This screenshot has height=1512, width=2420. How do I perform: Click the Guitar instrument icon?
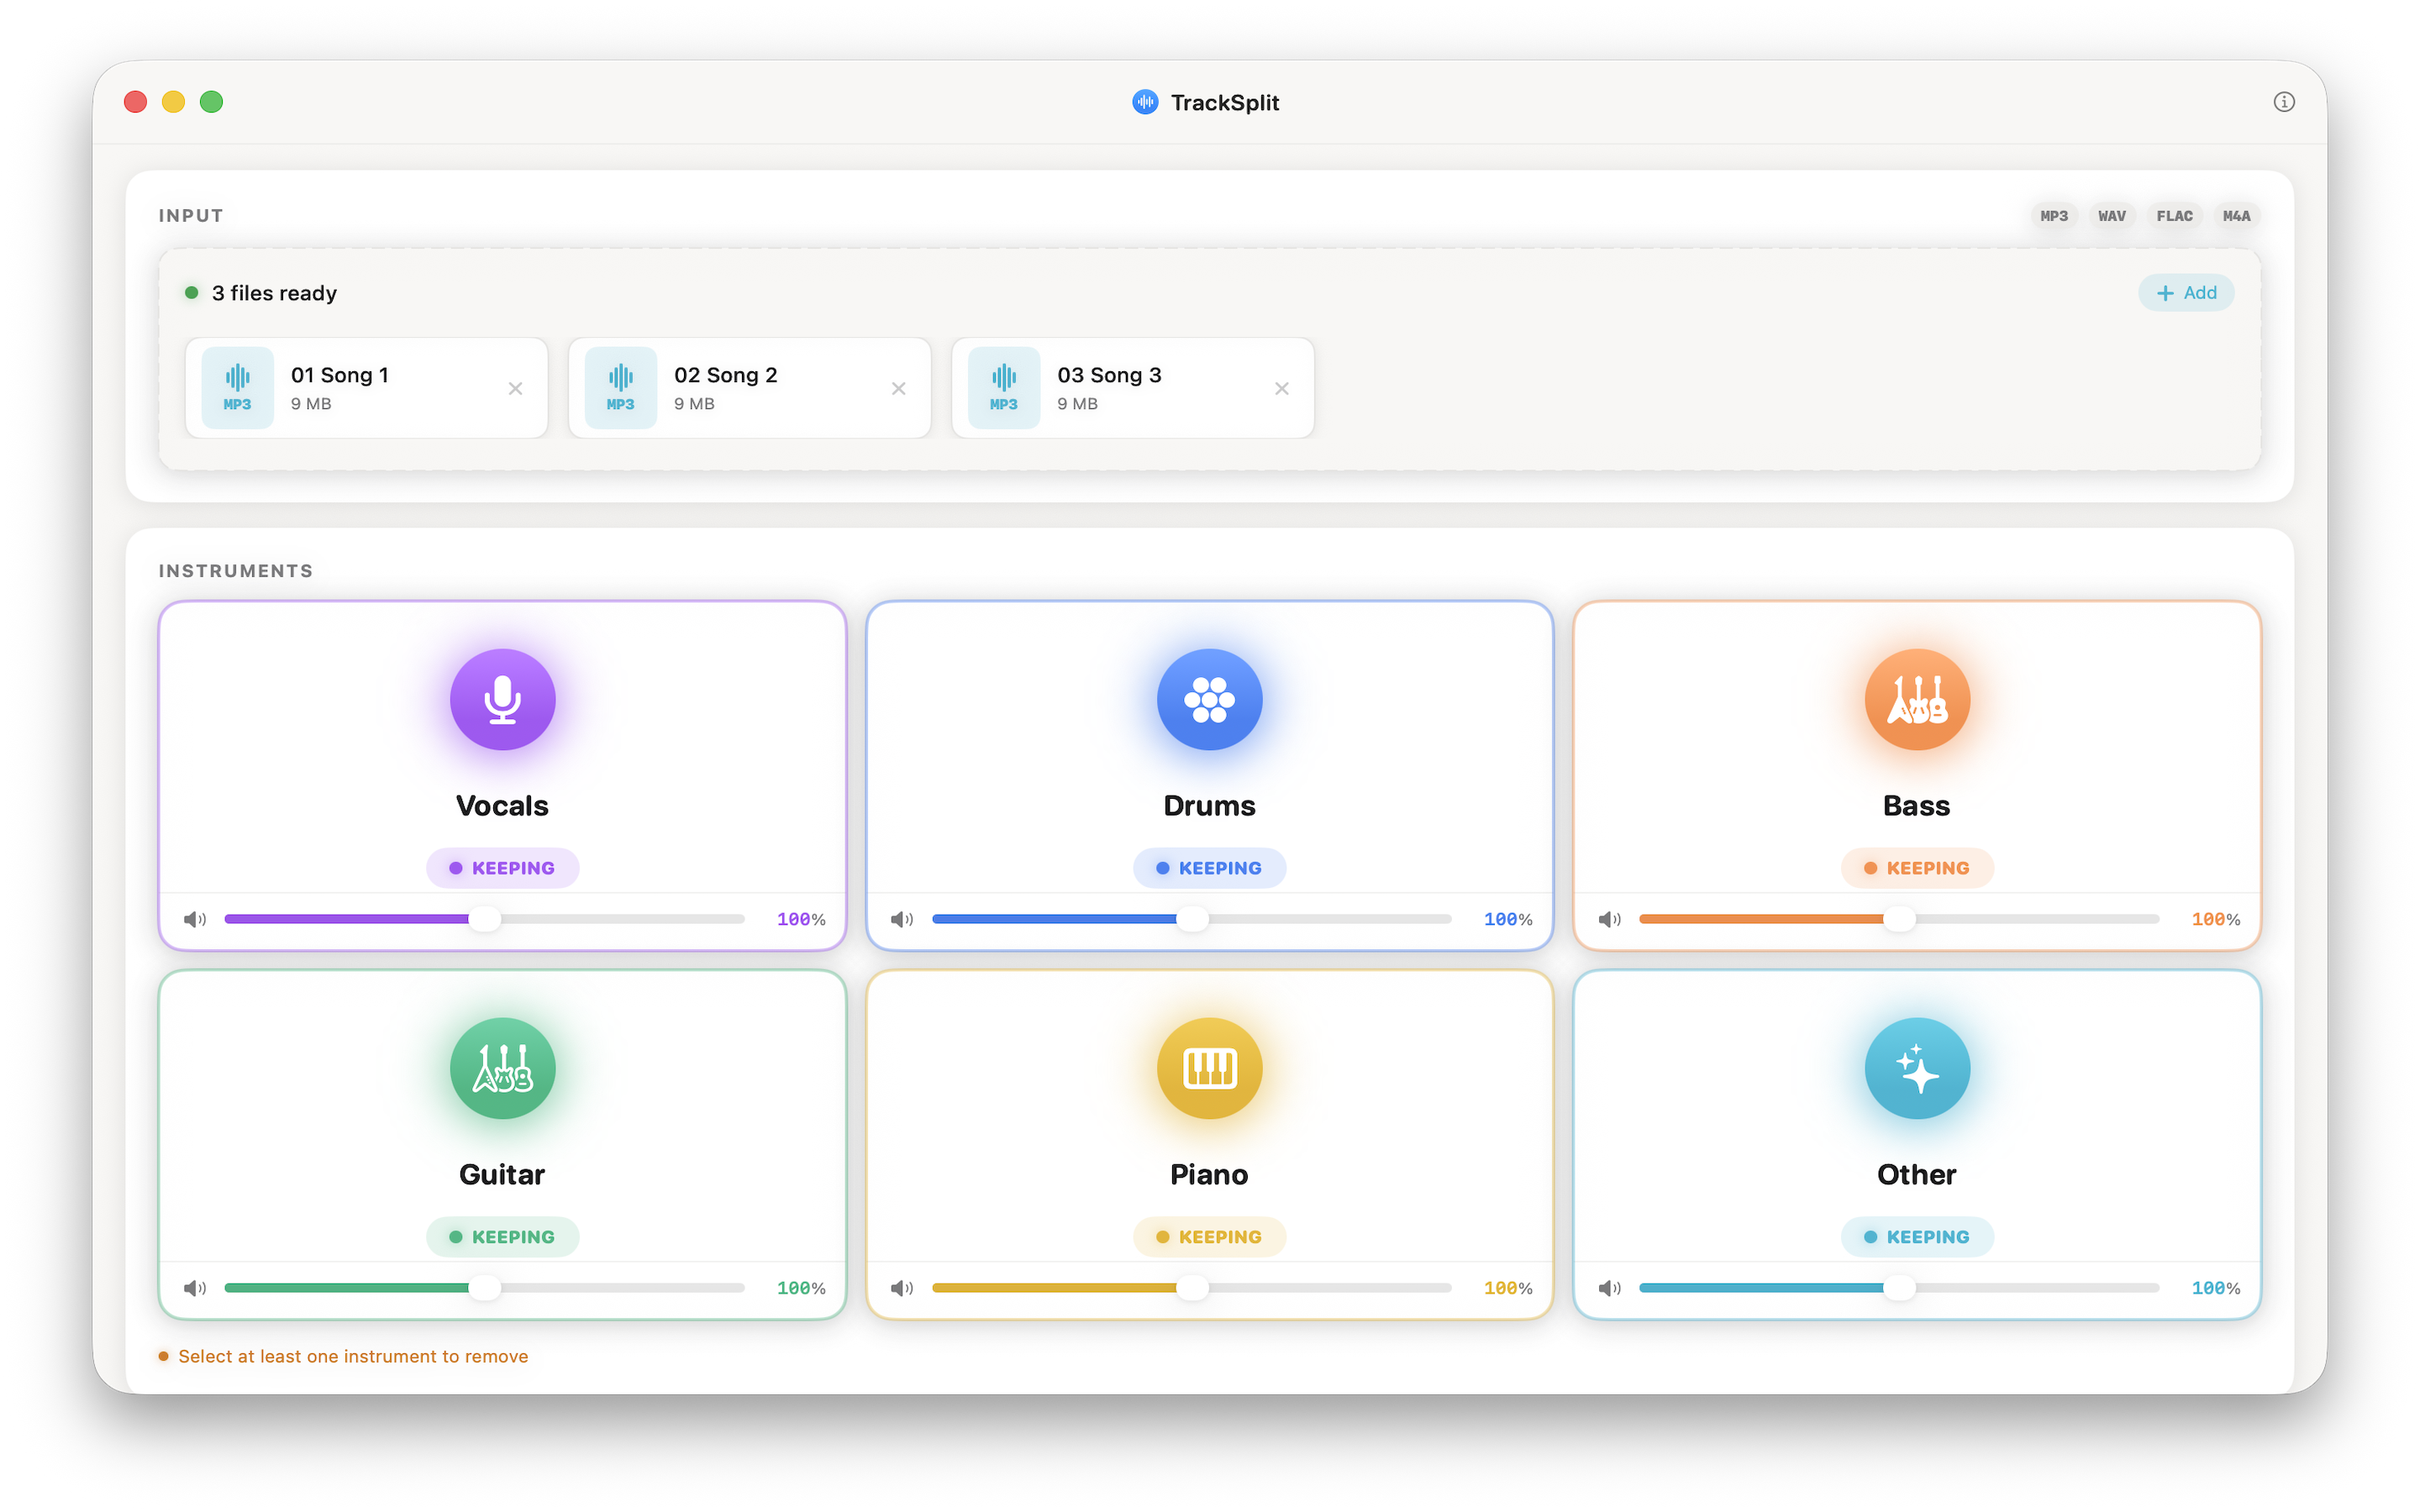[502, 1068]
